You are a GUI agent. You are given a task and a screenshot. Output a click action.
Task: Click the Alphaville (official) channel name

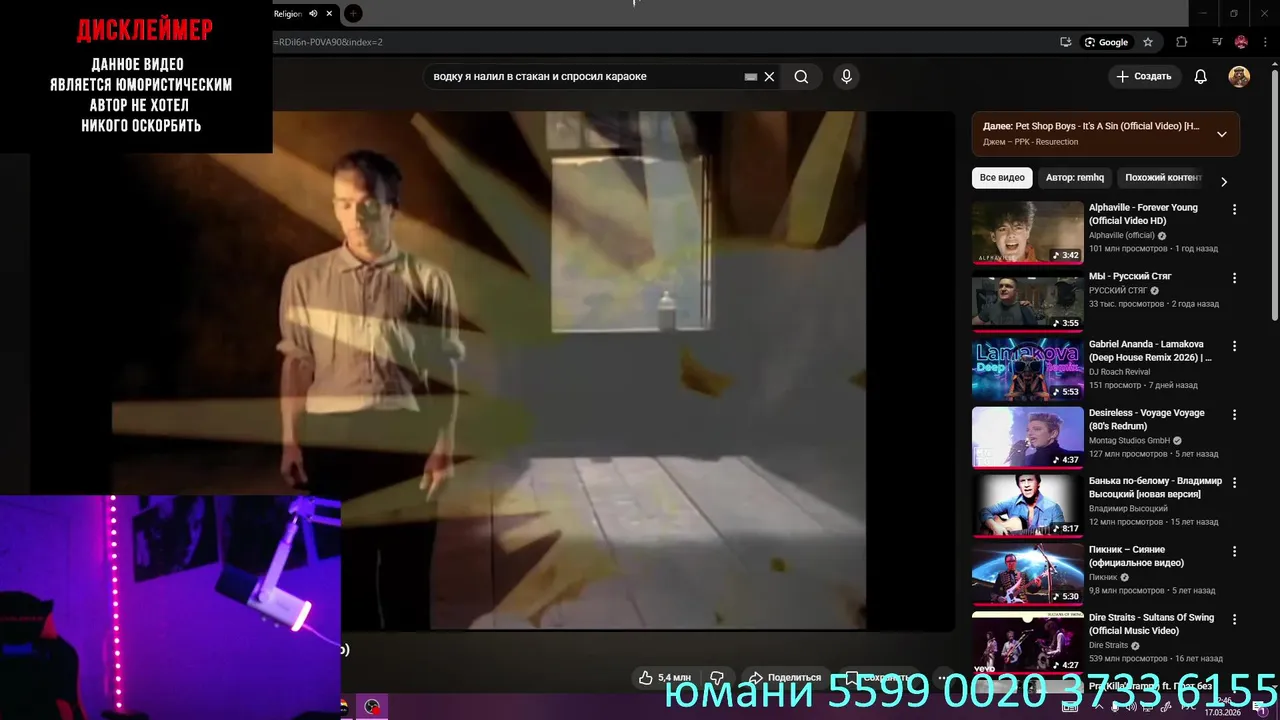pos(1121,236)
